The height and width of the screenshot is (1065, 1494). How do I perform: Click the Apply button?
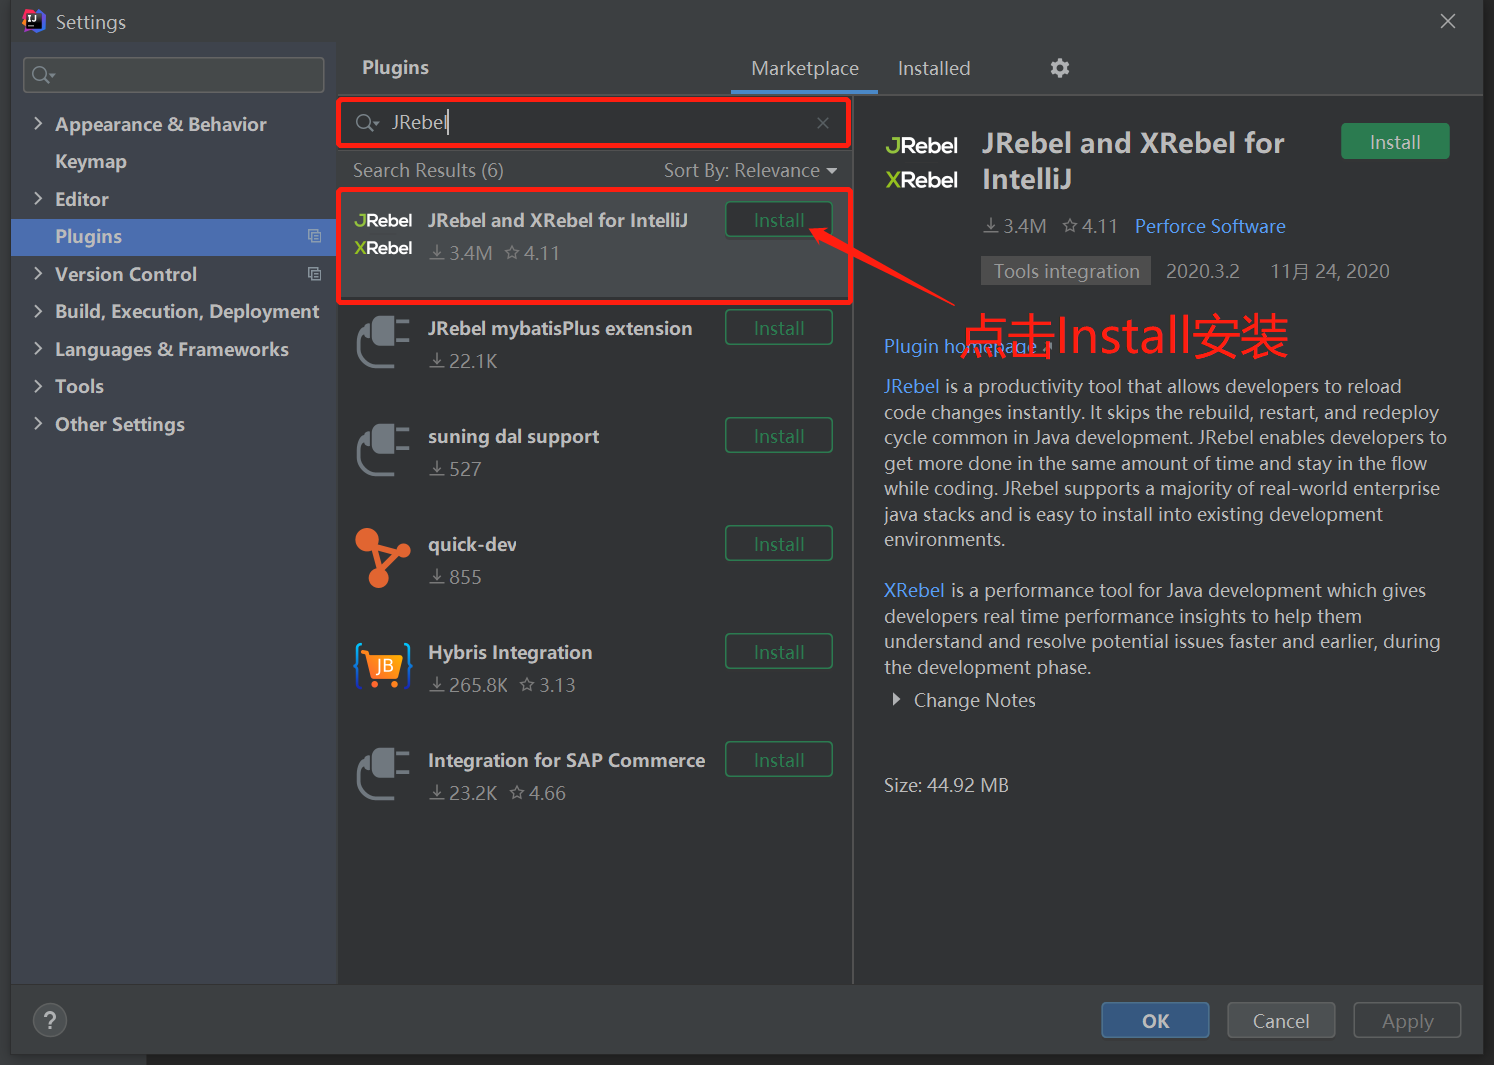1407,1021
